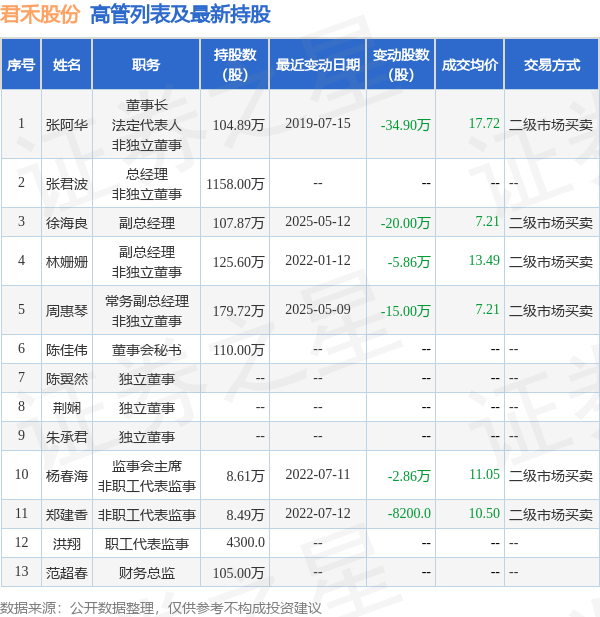Click change value -8200.0
Screen dimensions: 600x617
(x=409, y=513)
